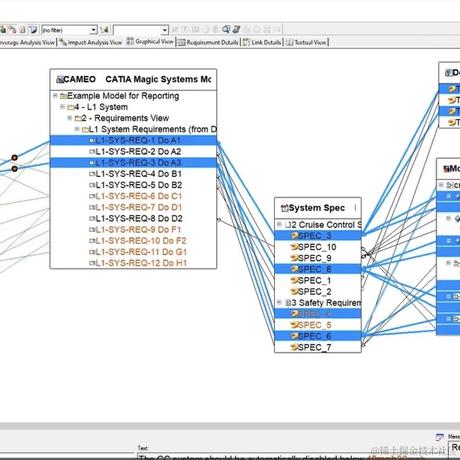Click the CAMEO document header icon

tap(60, 79)
